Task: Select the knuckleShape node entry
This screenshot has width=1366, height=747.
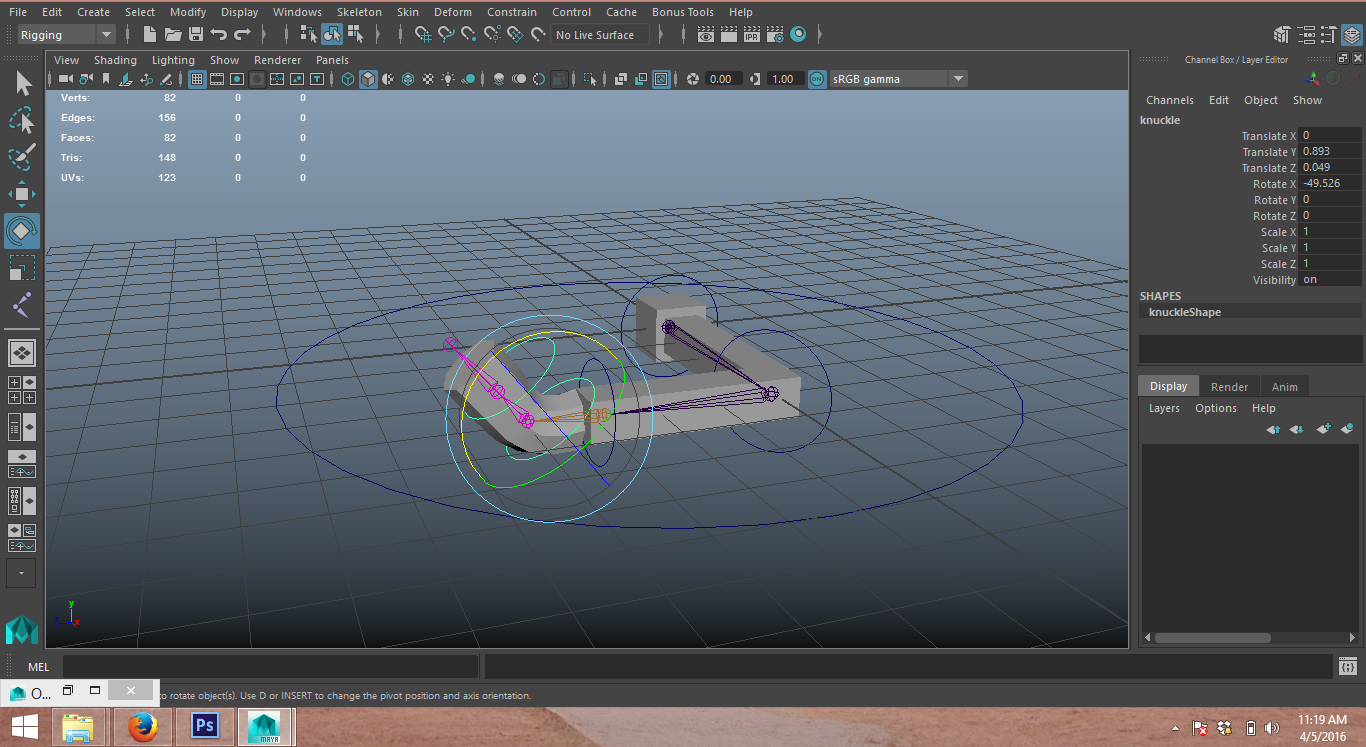Action: (1250, 312)
